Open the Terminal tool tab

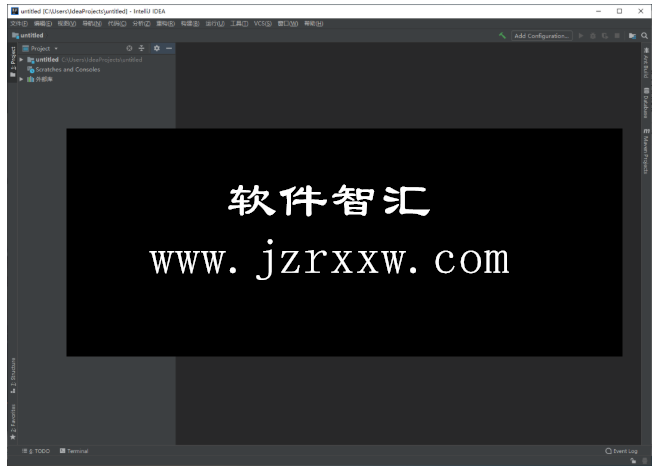74,451
